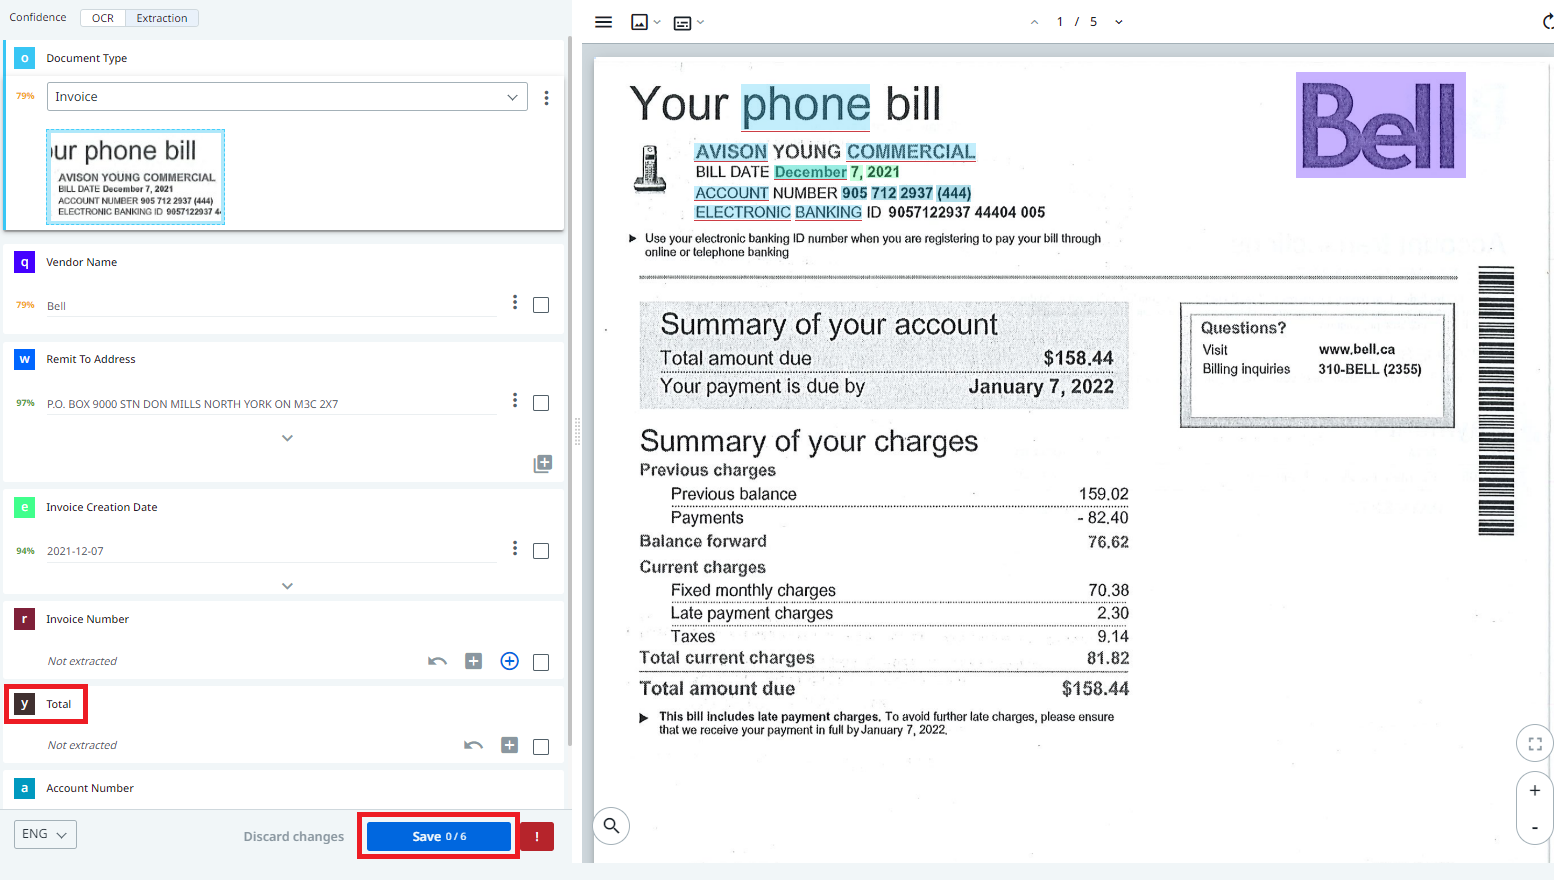Click highlighted 'ACCOUNT' word in bill

pos(732,193)
